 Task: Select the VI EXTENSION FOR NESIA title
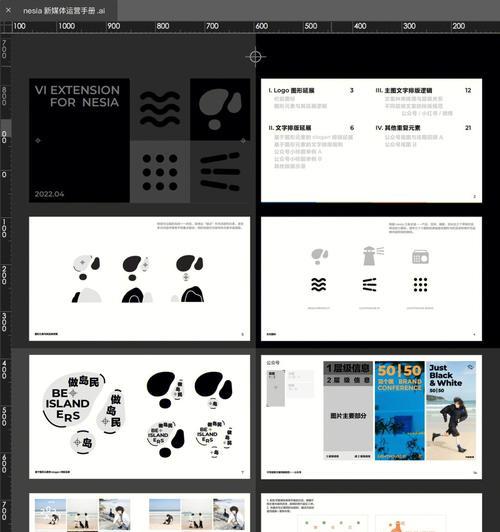77,96
